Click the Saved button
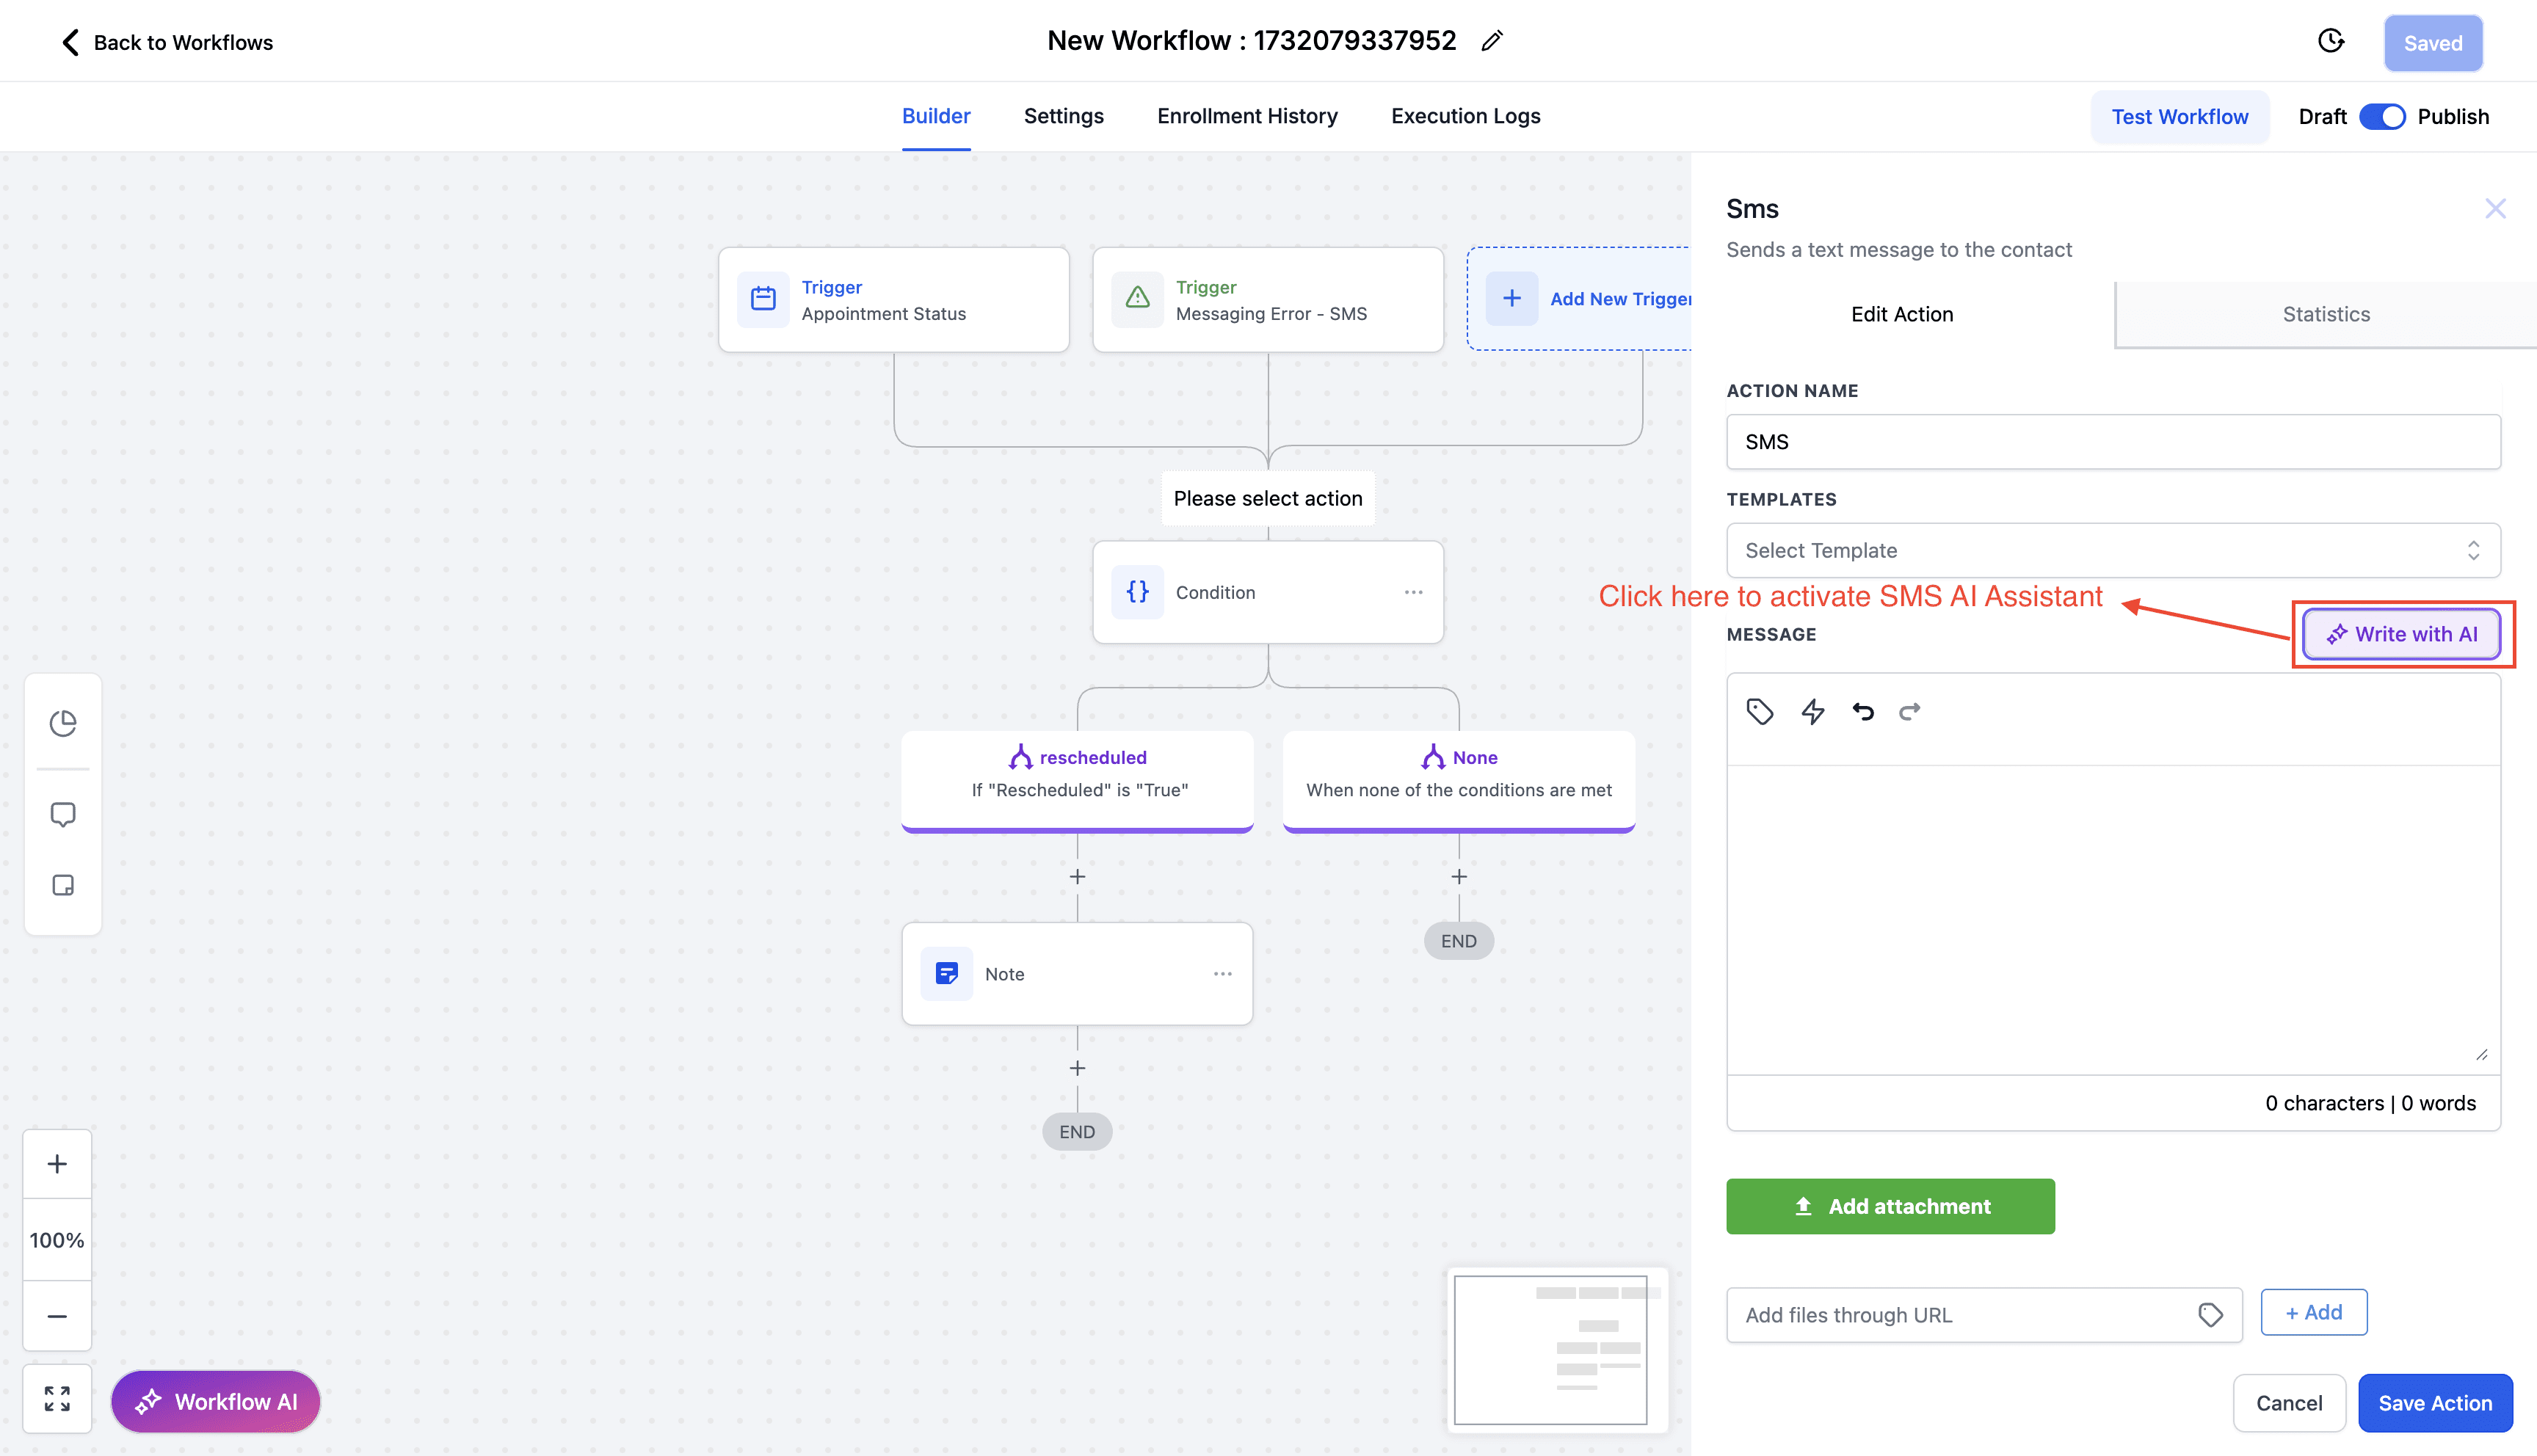The height and width of the screenshot is (1456, 2537). pos(2433,43)
